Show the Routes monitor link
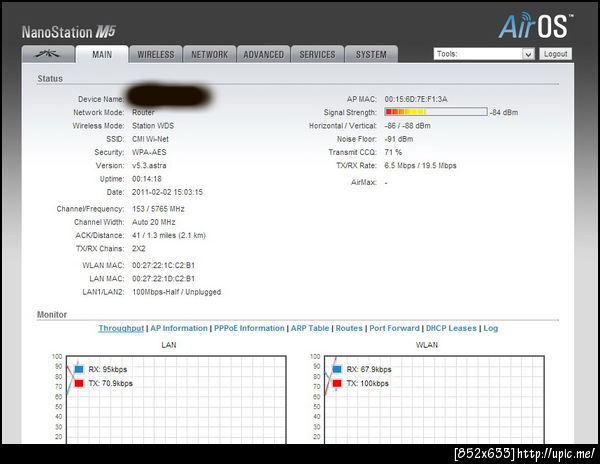This screenshot has height=464, width=600. pos(349,328)
